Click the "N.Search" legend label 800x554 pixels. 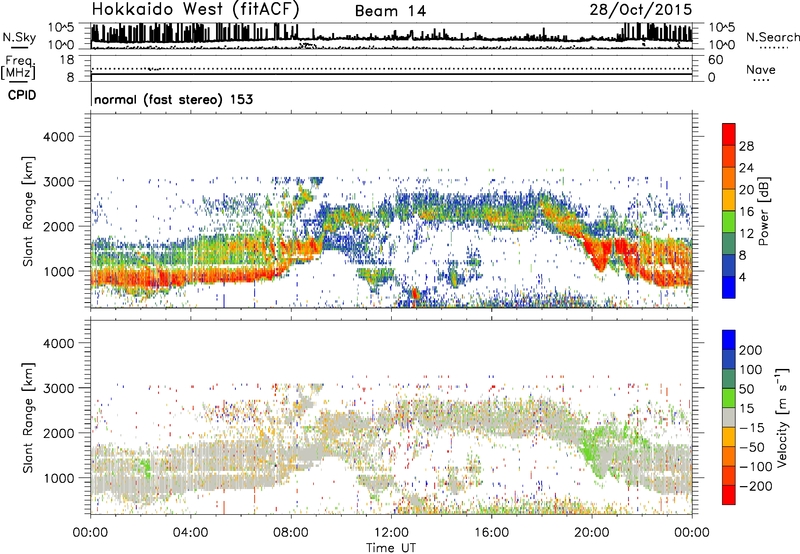click(772, 37)
